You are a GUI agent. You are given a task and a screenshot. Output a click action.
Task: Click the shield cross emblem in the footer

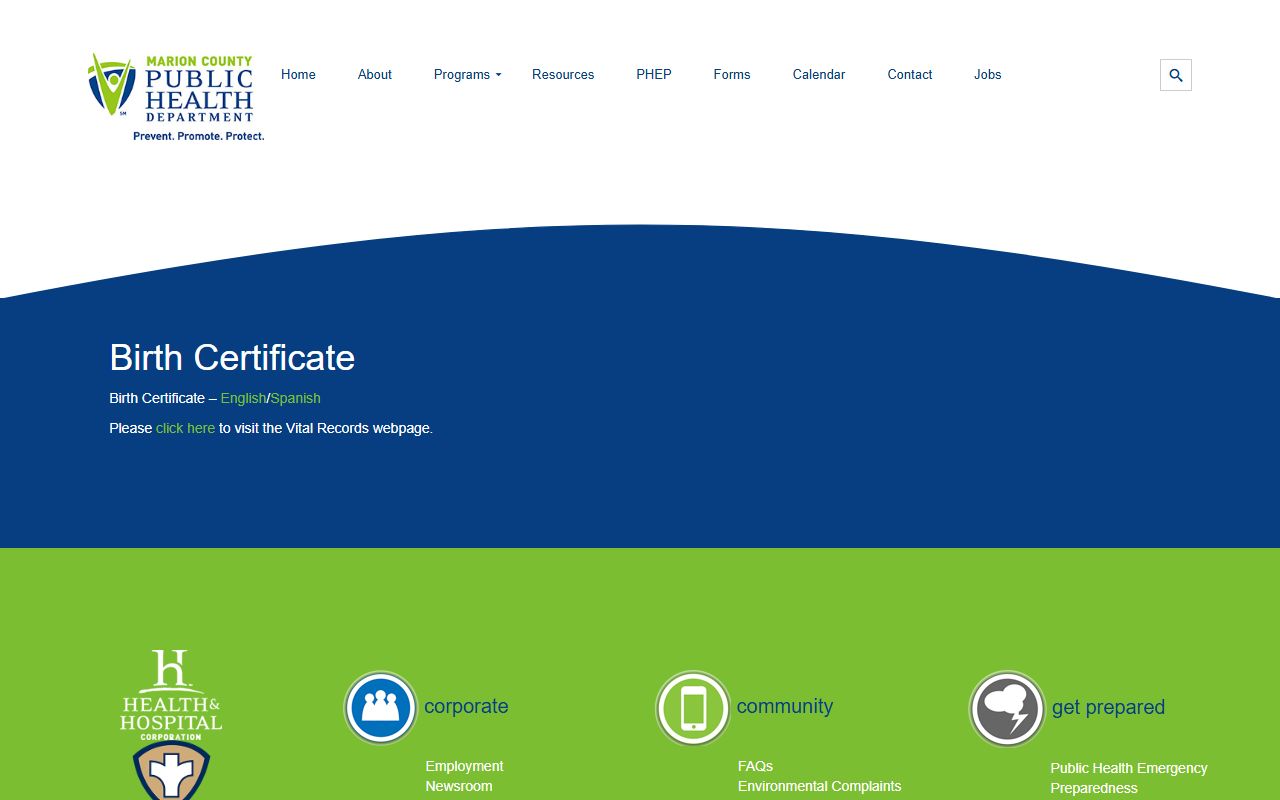pos(171,771)
